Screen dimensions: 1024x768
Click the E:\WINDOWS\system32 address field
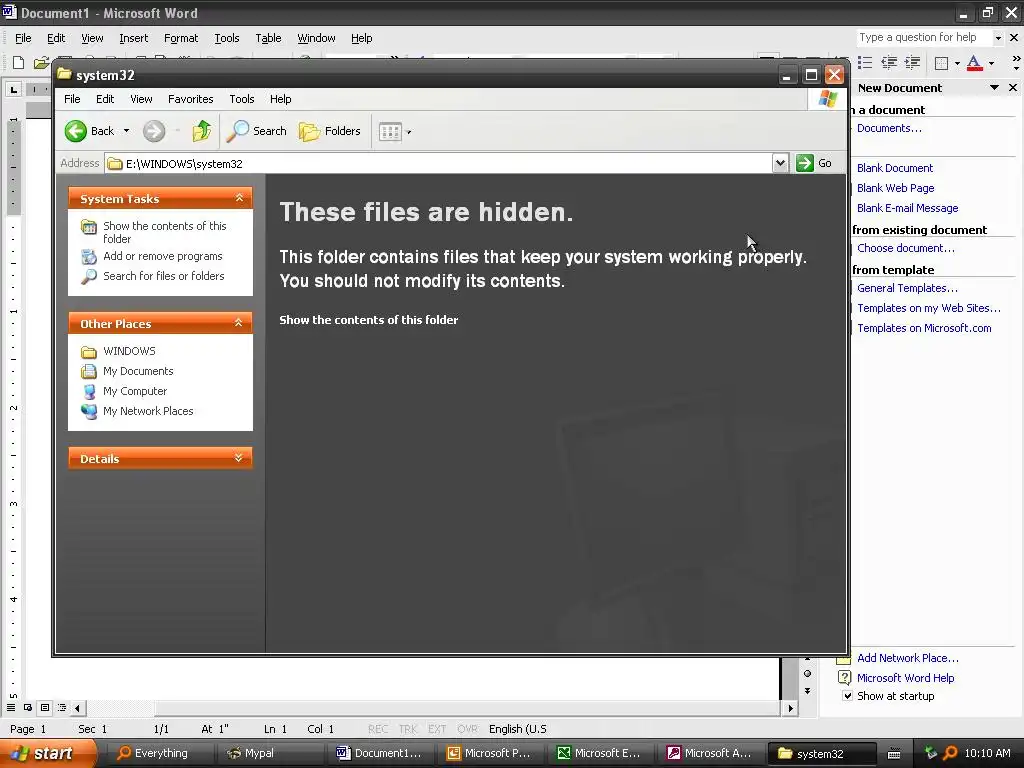click(x=438, y=163)
